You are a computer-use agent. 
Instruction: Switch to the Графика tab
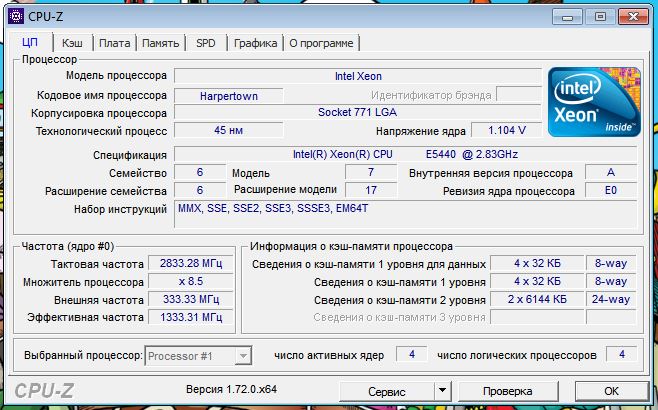pyautogui.click(x=255, y=43)
